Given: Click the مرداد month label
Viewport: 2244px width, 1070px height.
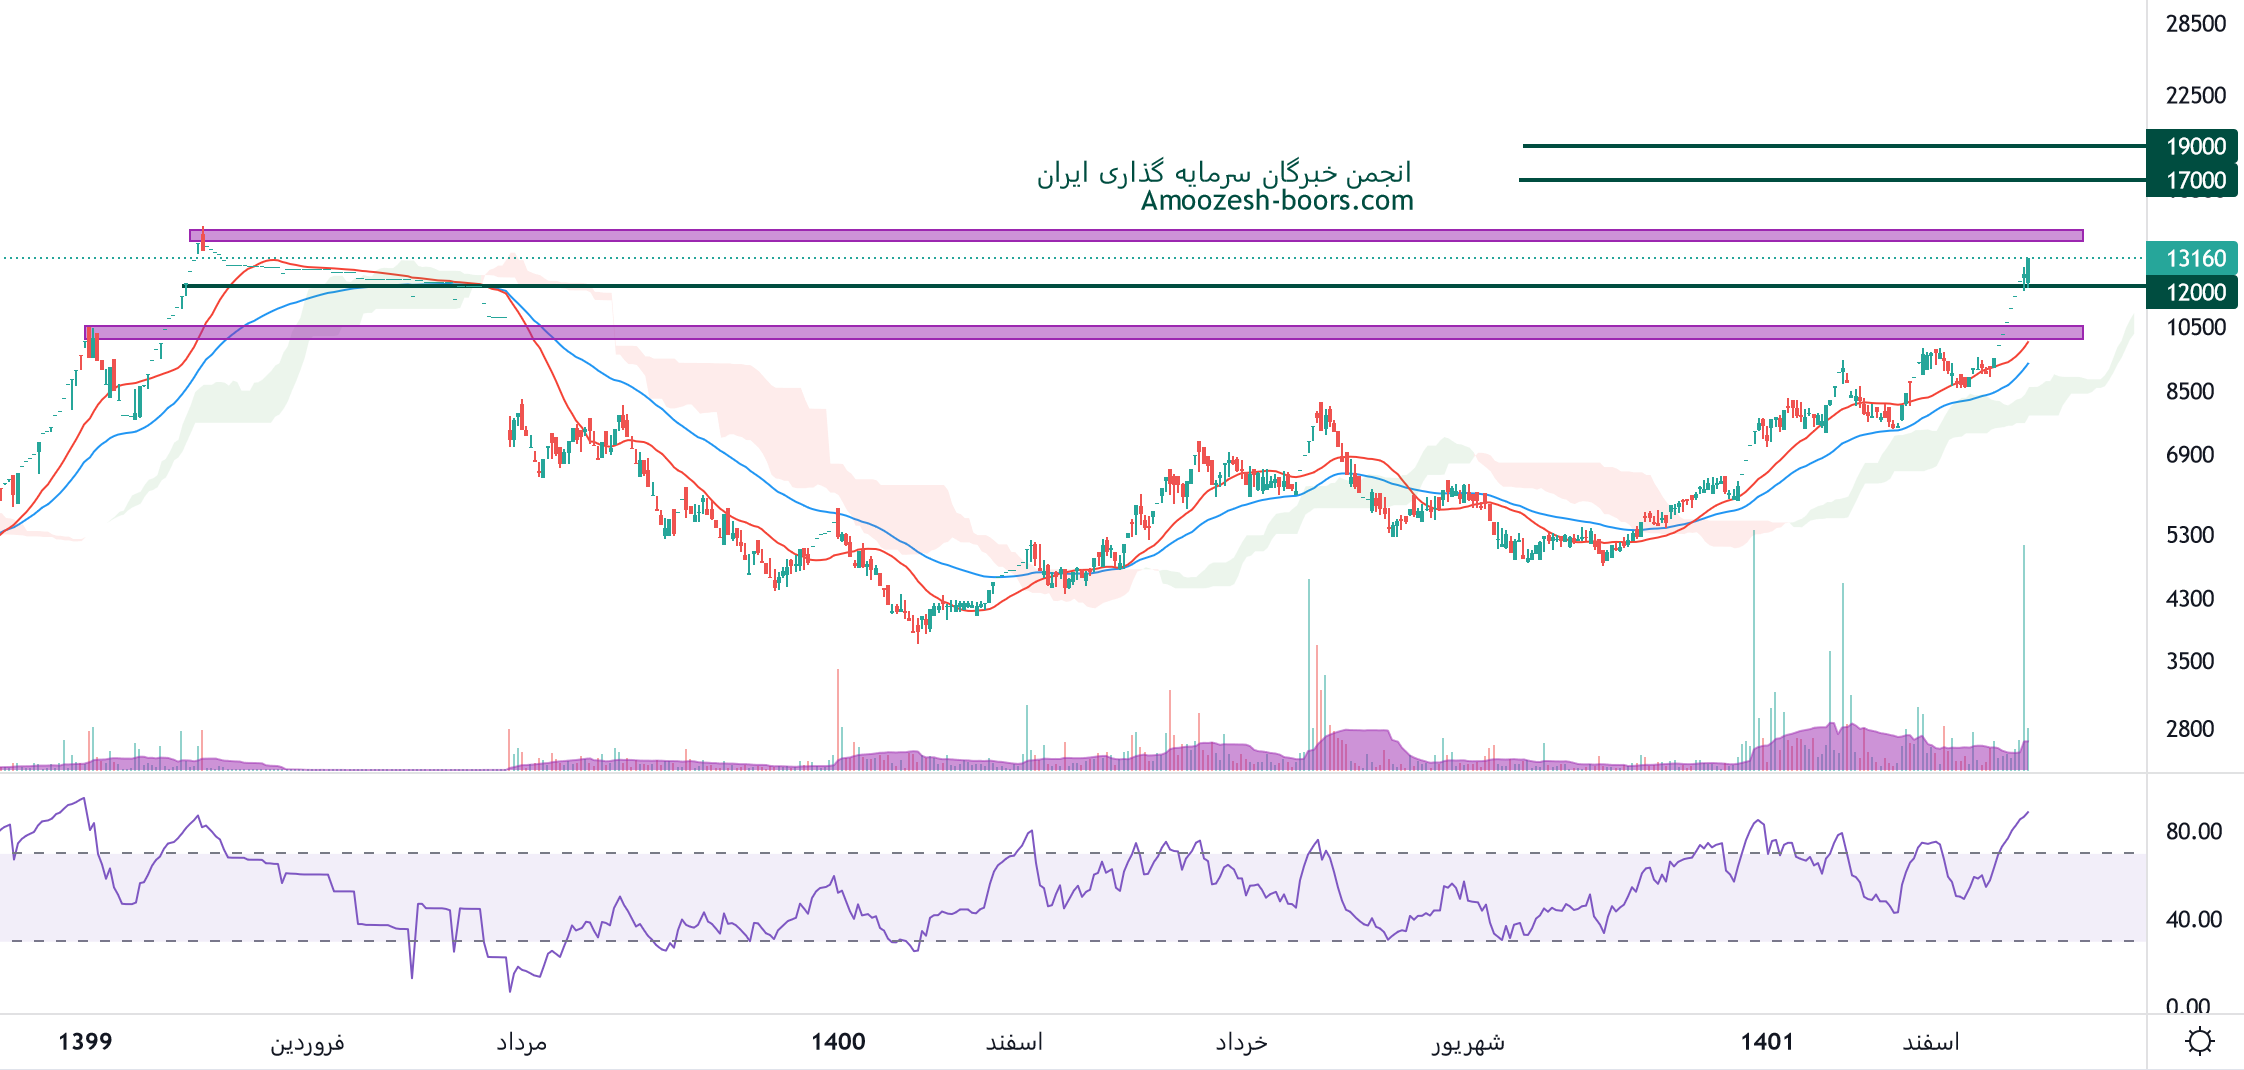Looking at the screenshot, I should click(521, 1043).
